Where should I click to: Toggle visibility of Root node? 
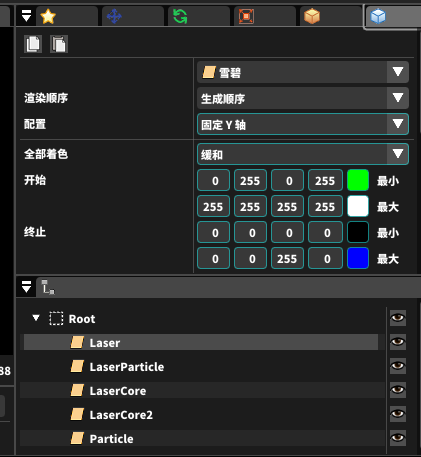(398, 318)
